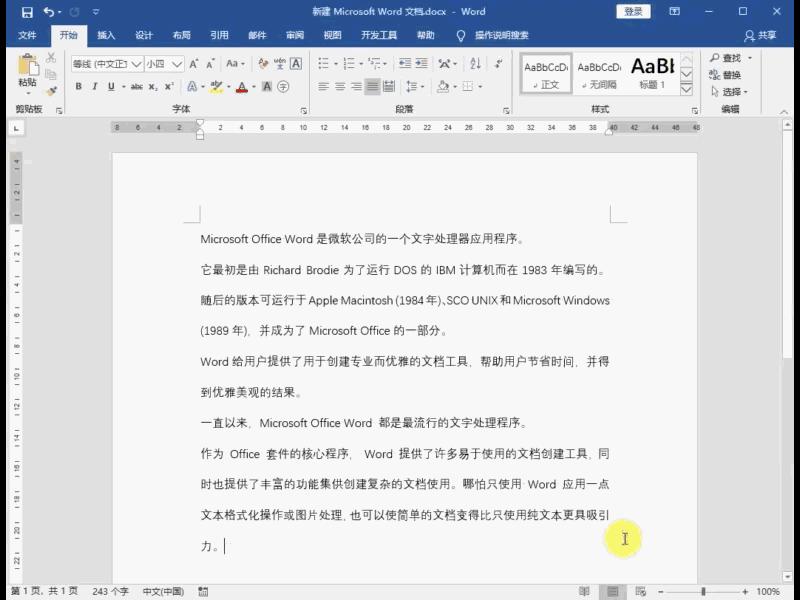Open the font size dropdown

coord(174,66)
